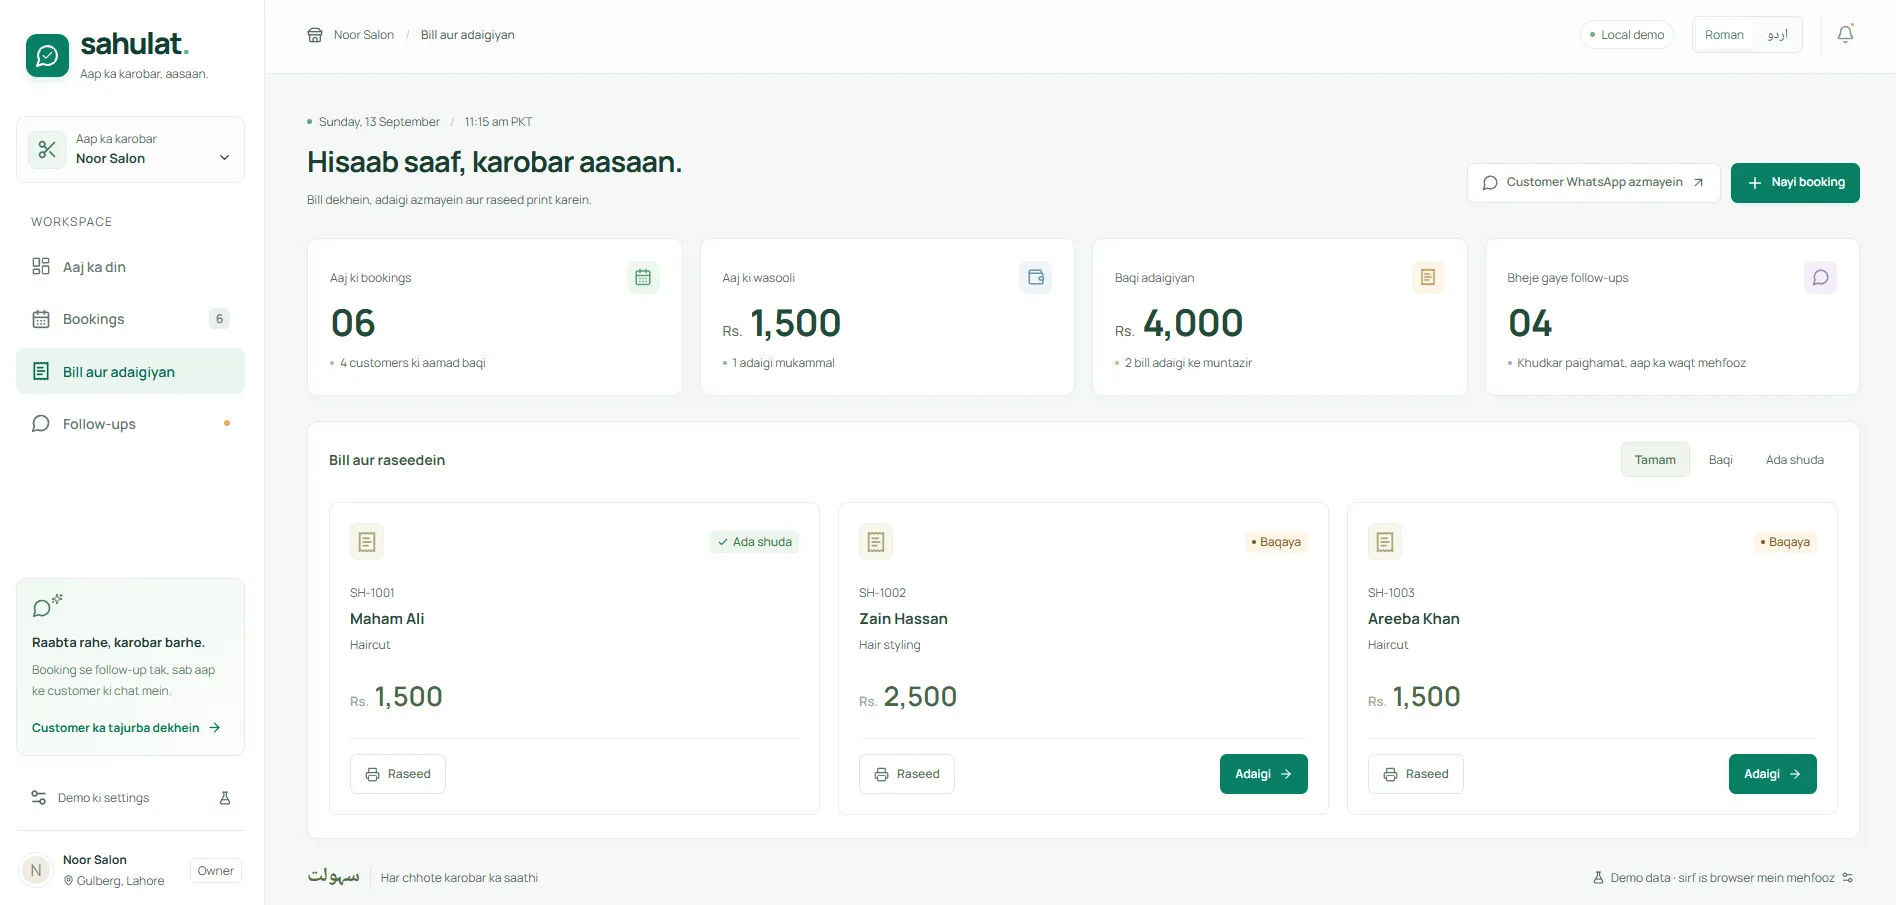Click the sahulat chat logo icon

(47, 56)
